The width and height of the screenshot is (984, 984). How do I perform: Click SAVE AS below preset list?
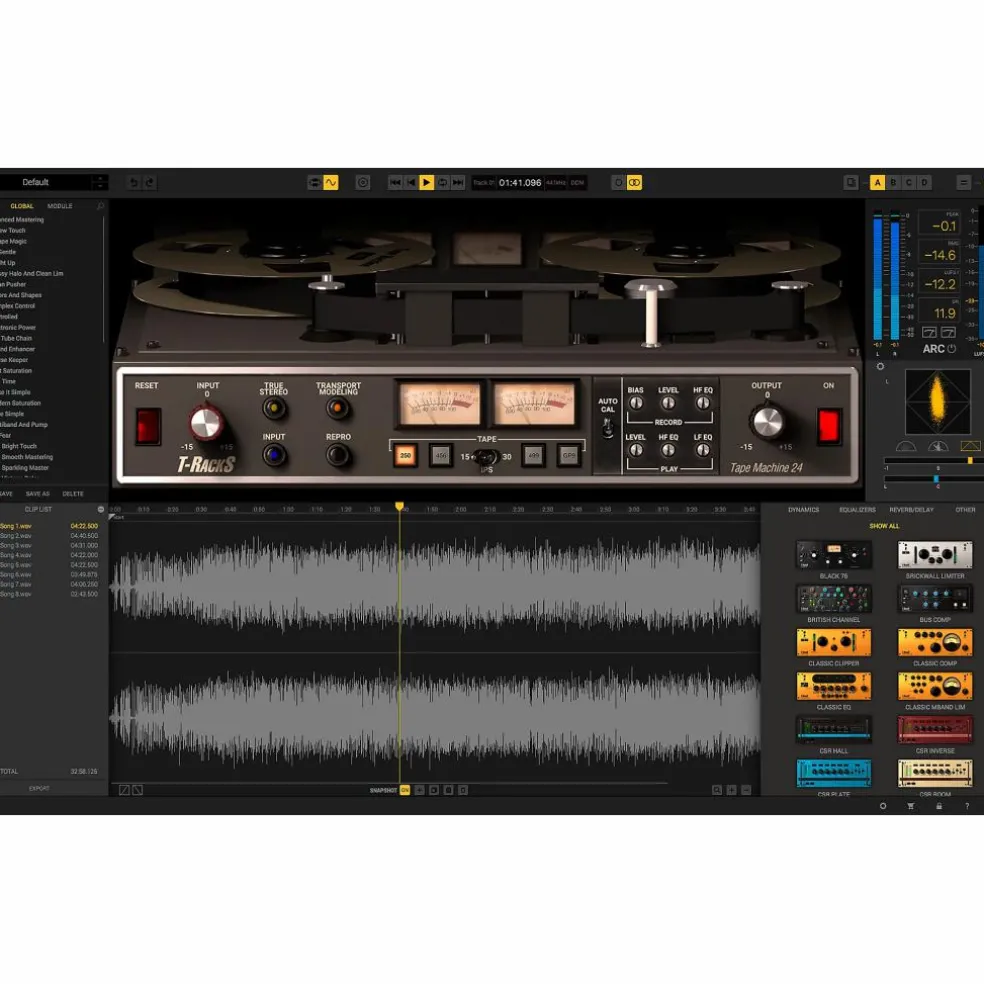point(38,494)
